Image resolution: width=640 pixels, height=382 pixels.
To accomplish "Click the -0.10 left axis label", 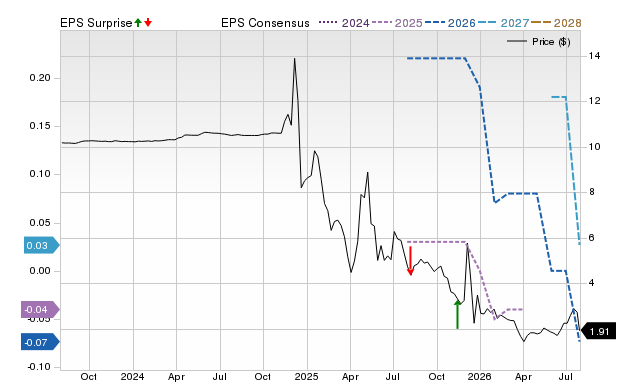I will coord(39,366).
